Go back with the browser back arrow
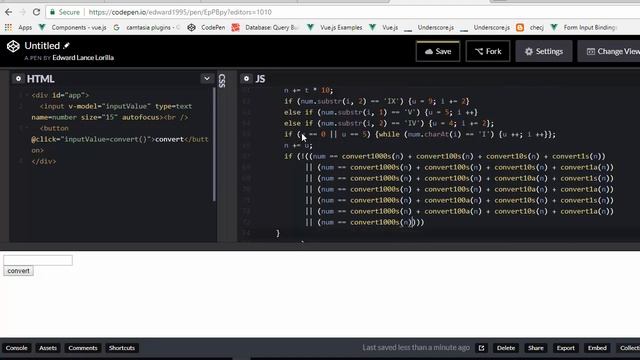Image resolution: width=640 pixels, height=360 pixels. point(9,12)
